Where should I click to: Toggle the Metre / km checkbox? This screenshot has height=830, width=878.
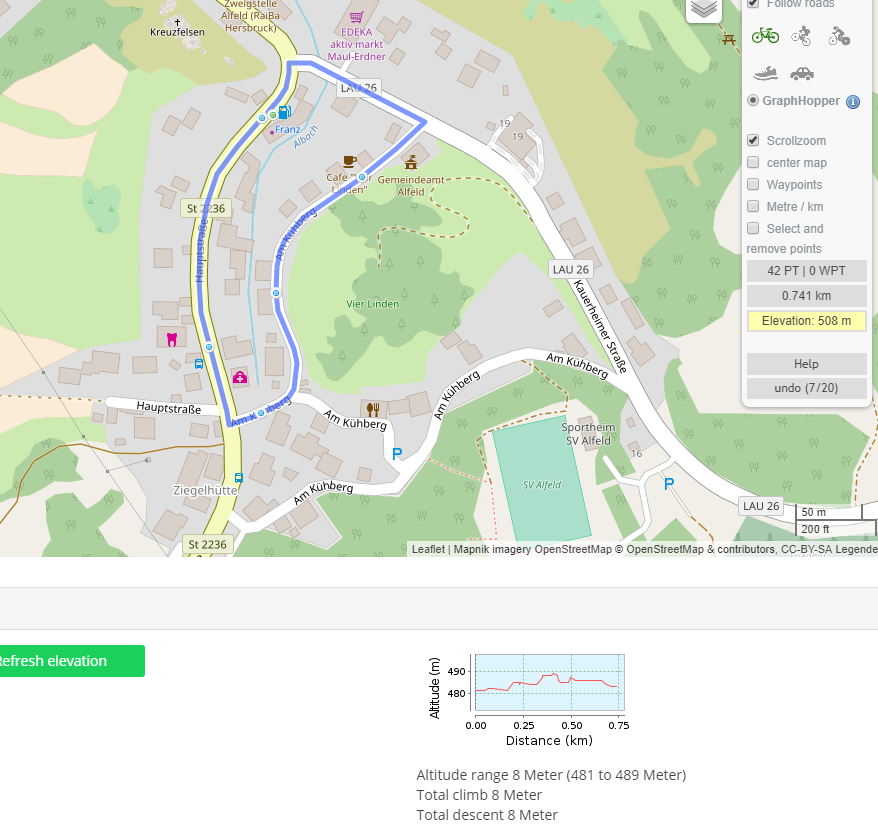(x=754, y=207)
